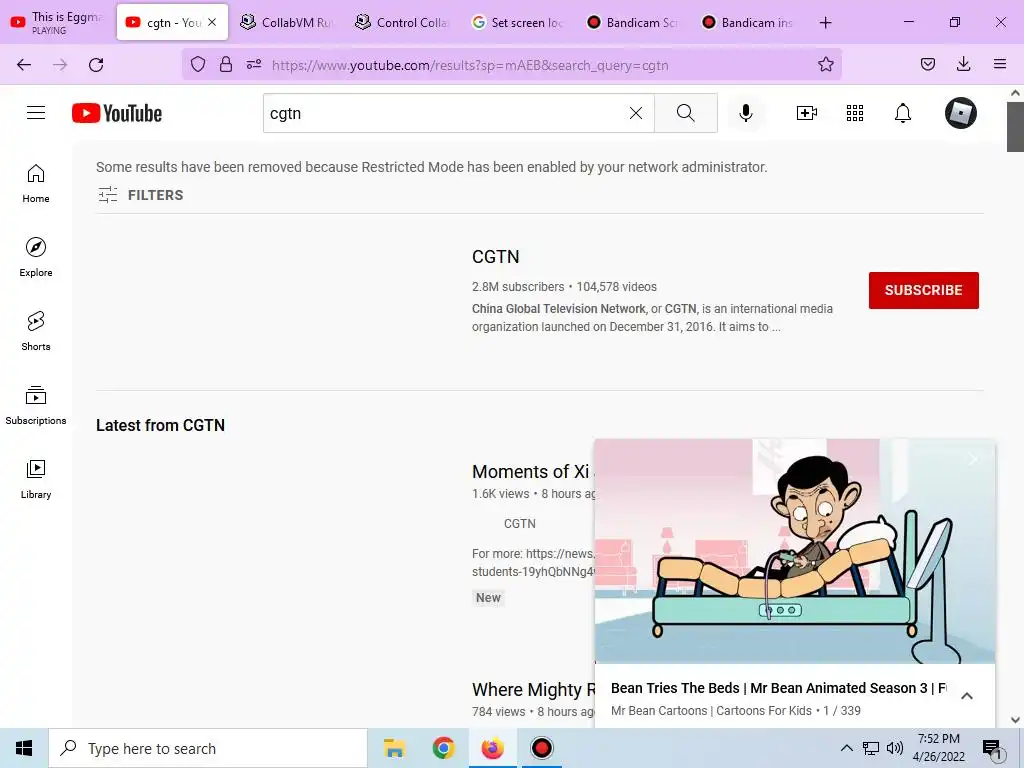Image resolution: width=1024 pixels, height=768 pixels.
Task: Clear the search box with the X icon
Action: click(635, 113)
